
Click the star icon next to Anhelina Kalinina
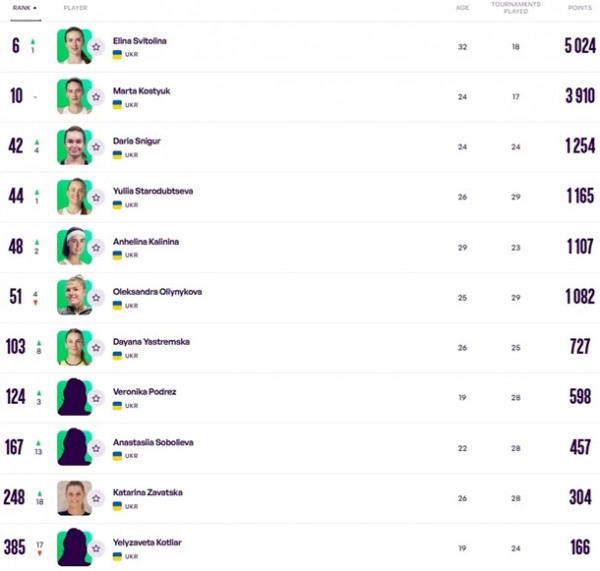(96, 248)
